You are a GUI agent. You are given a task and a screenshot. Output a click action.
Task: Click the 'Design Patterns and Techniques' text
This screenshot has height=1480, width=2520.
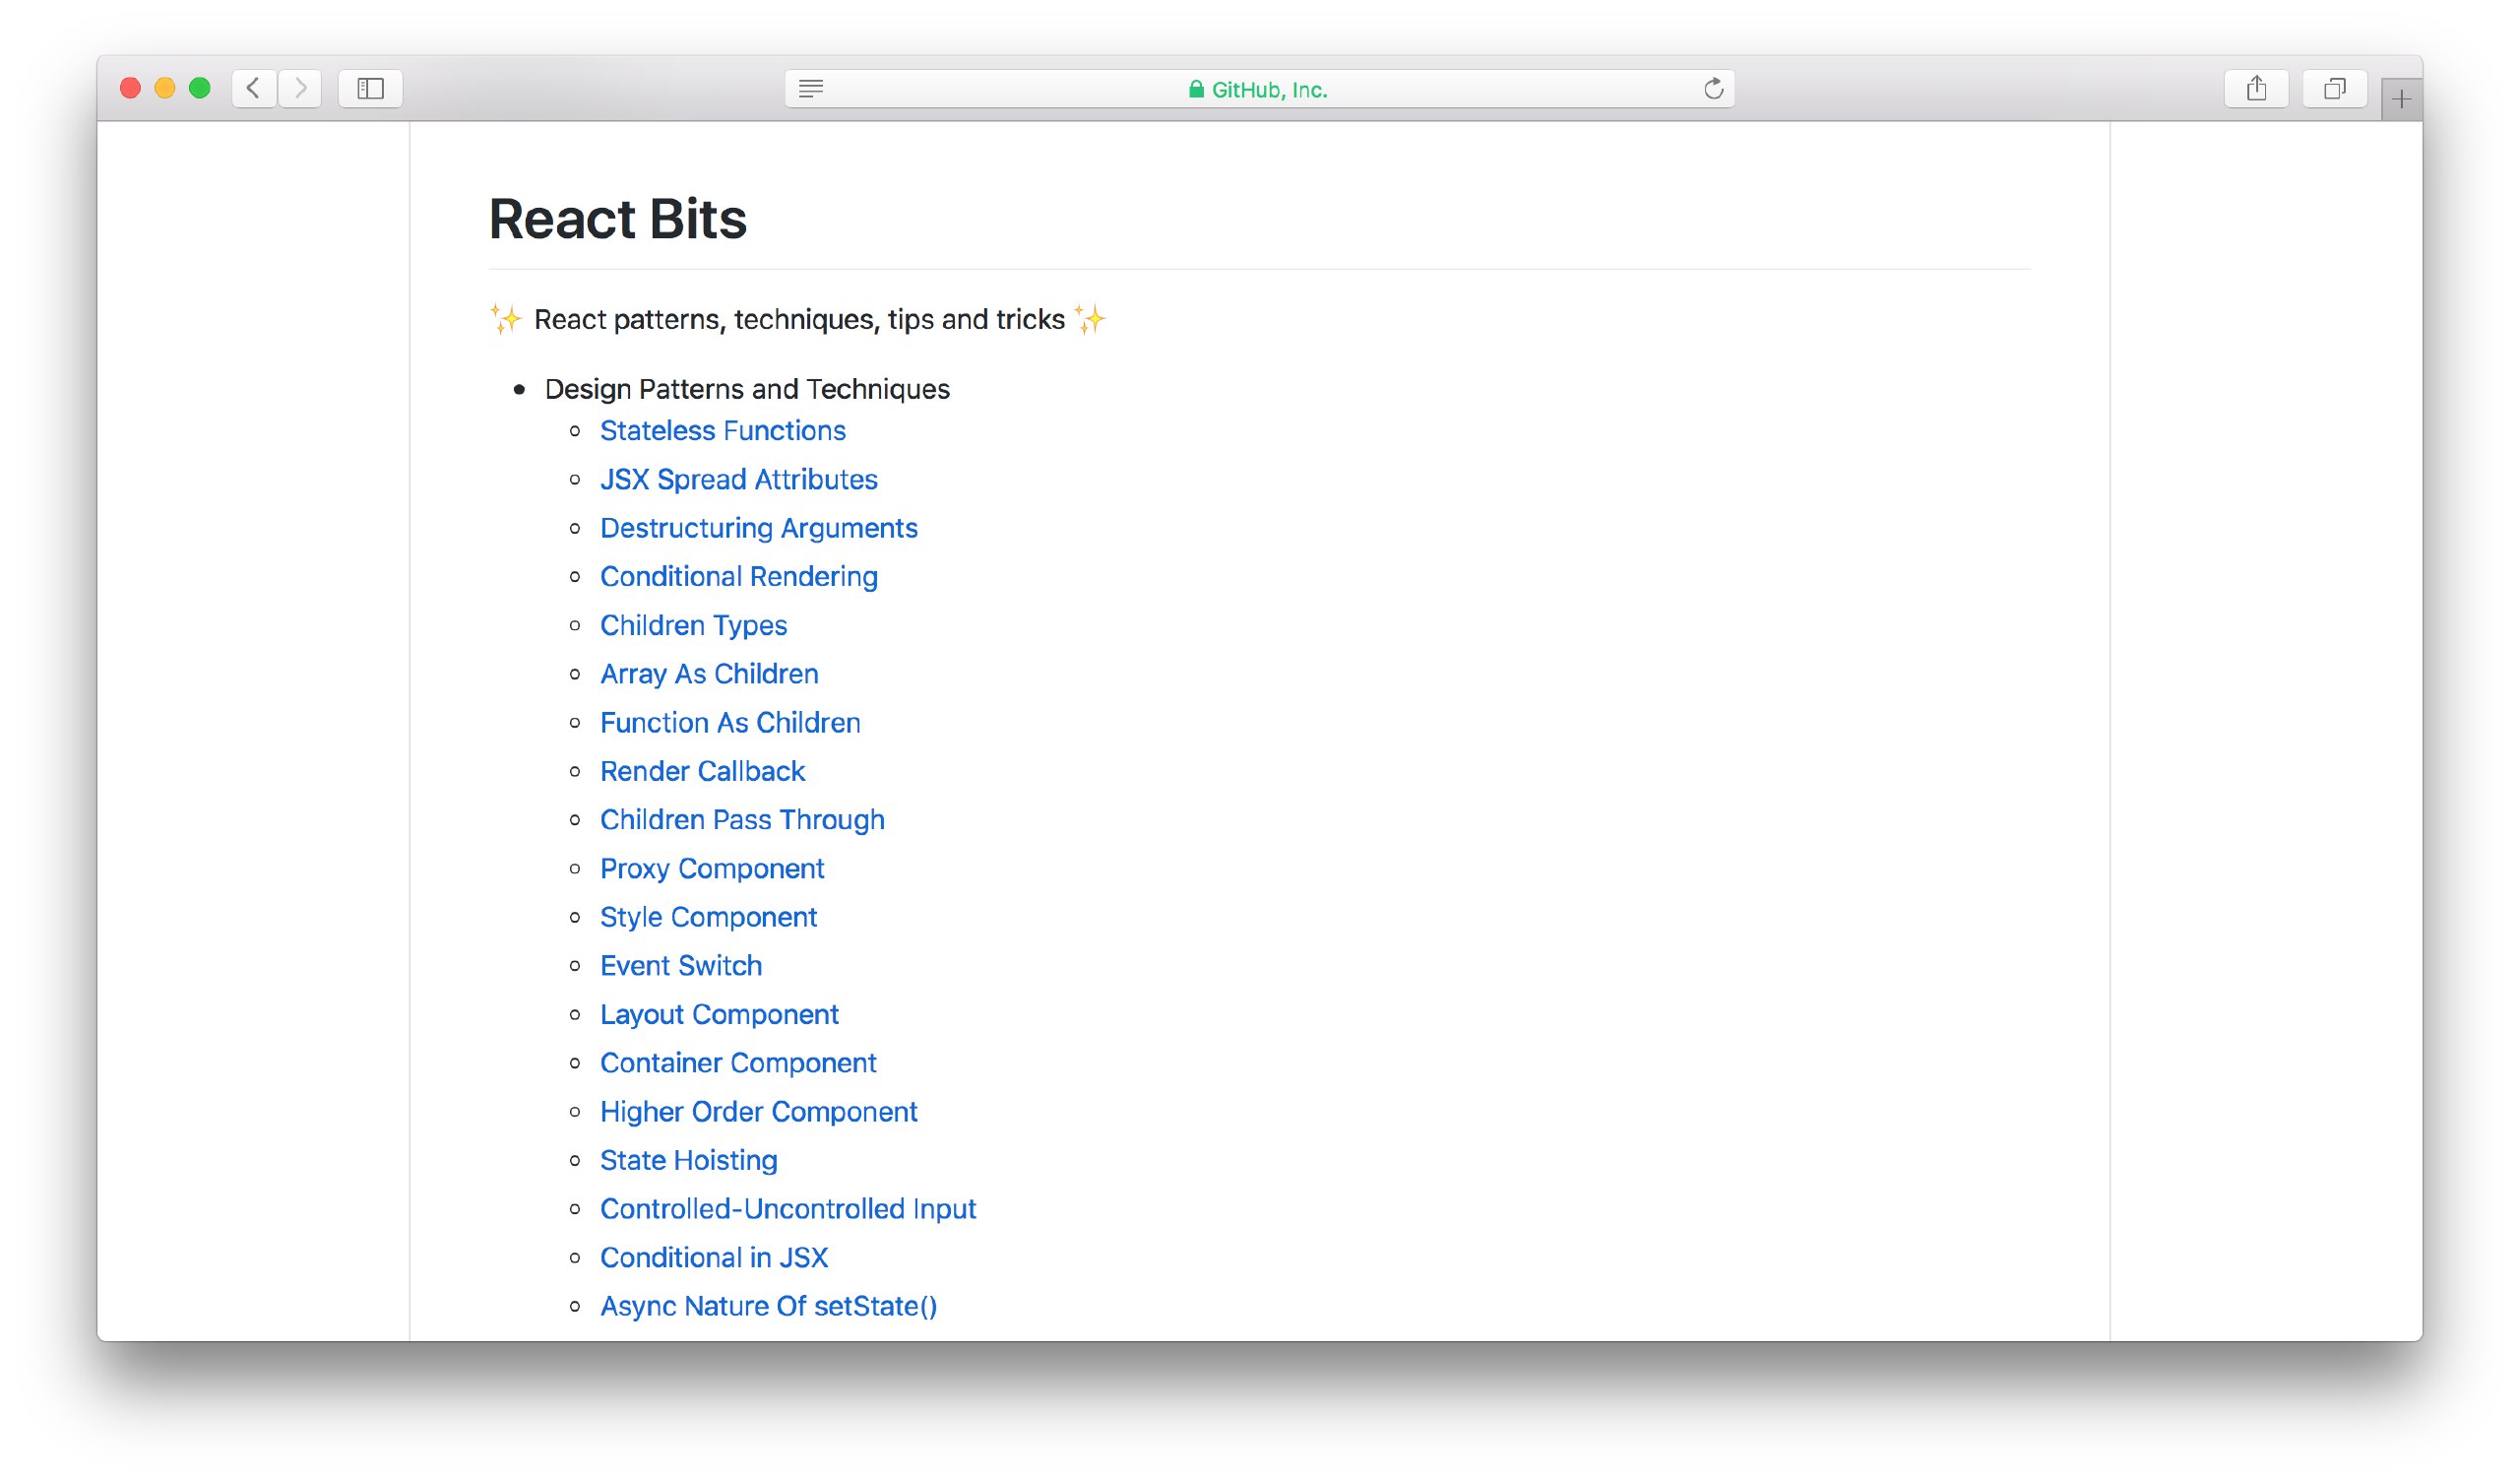coord(747,389)
